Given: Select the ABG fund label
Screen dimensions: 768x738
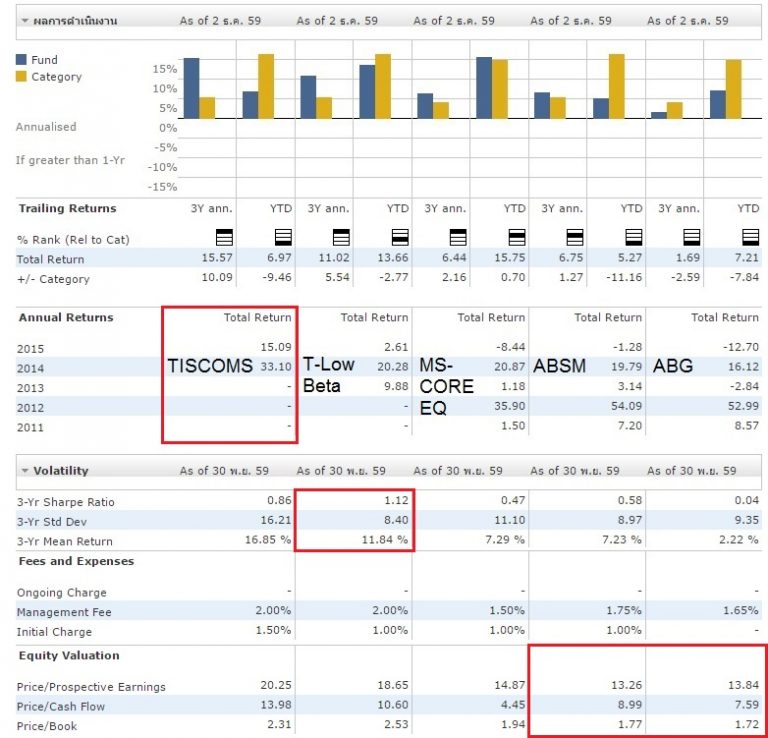Looking at the screenshot, I should click(x=672, y=367).
